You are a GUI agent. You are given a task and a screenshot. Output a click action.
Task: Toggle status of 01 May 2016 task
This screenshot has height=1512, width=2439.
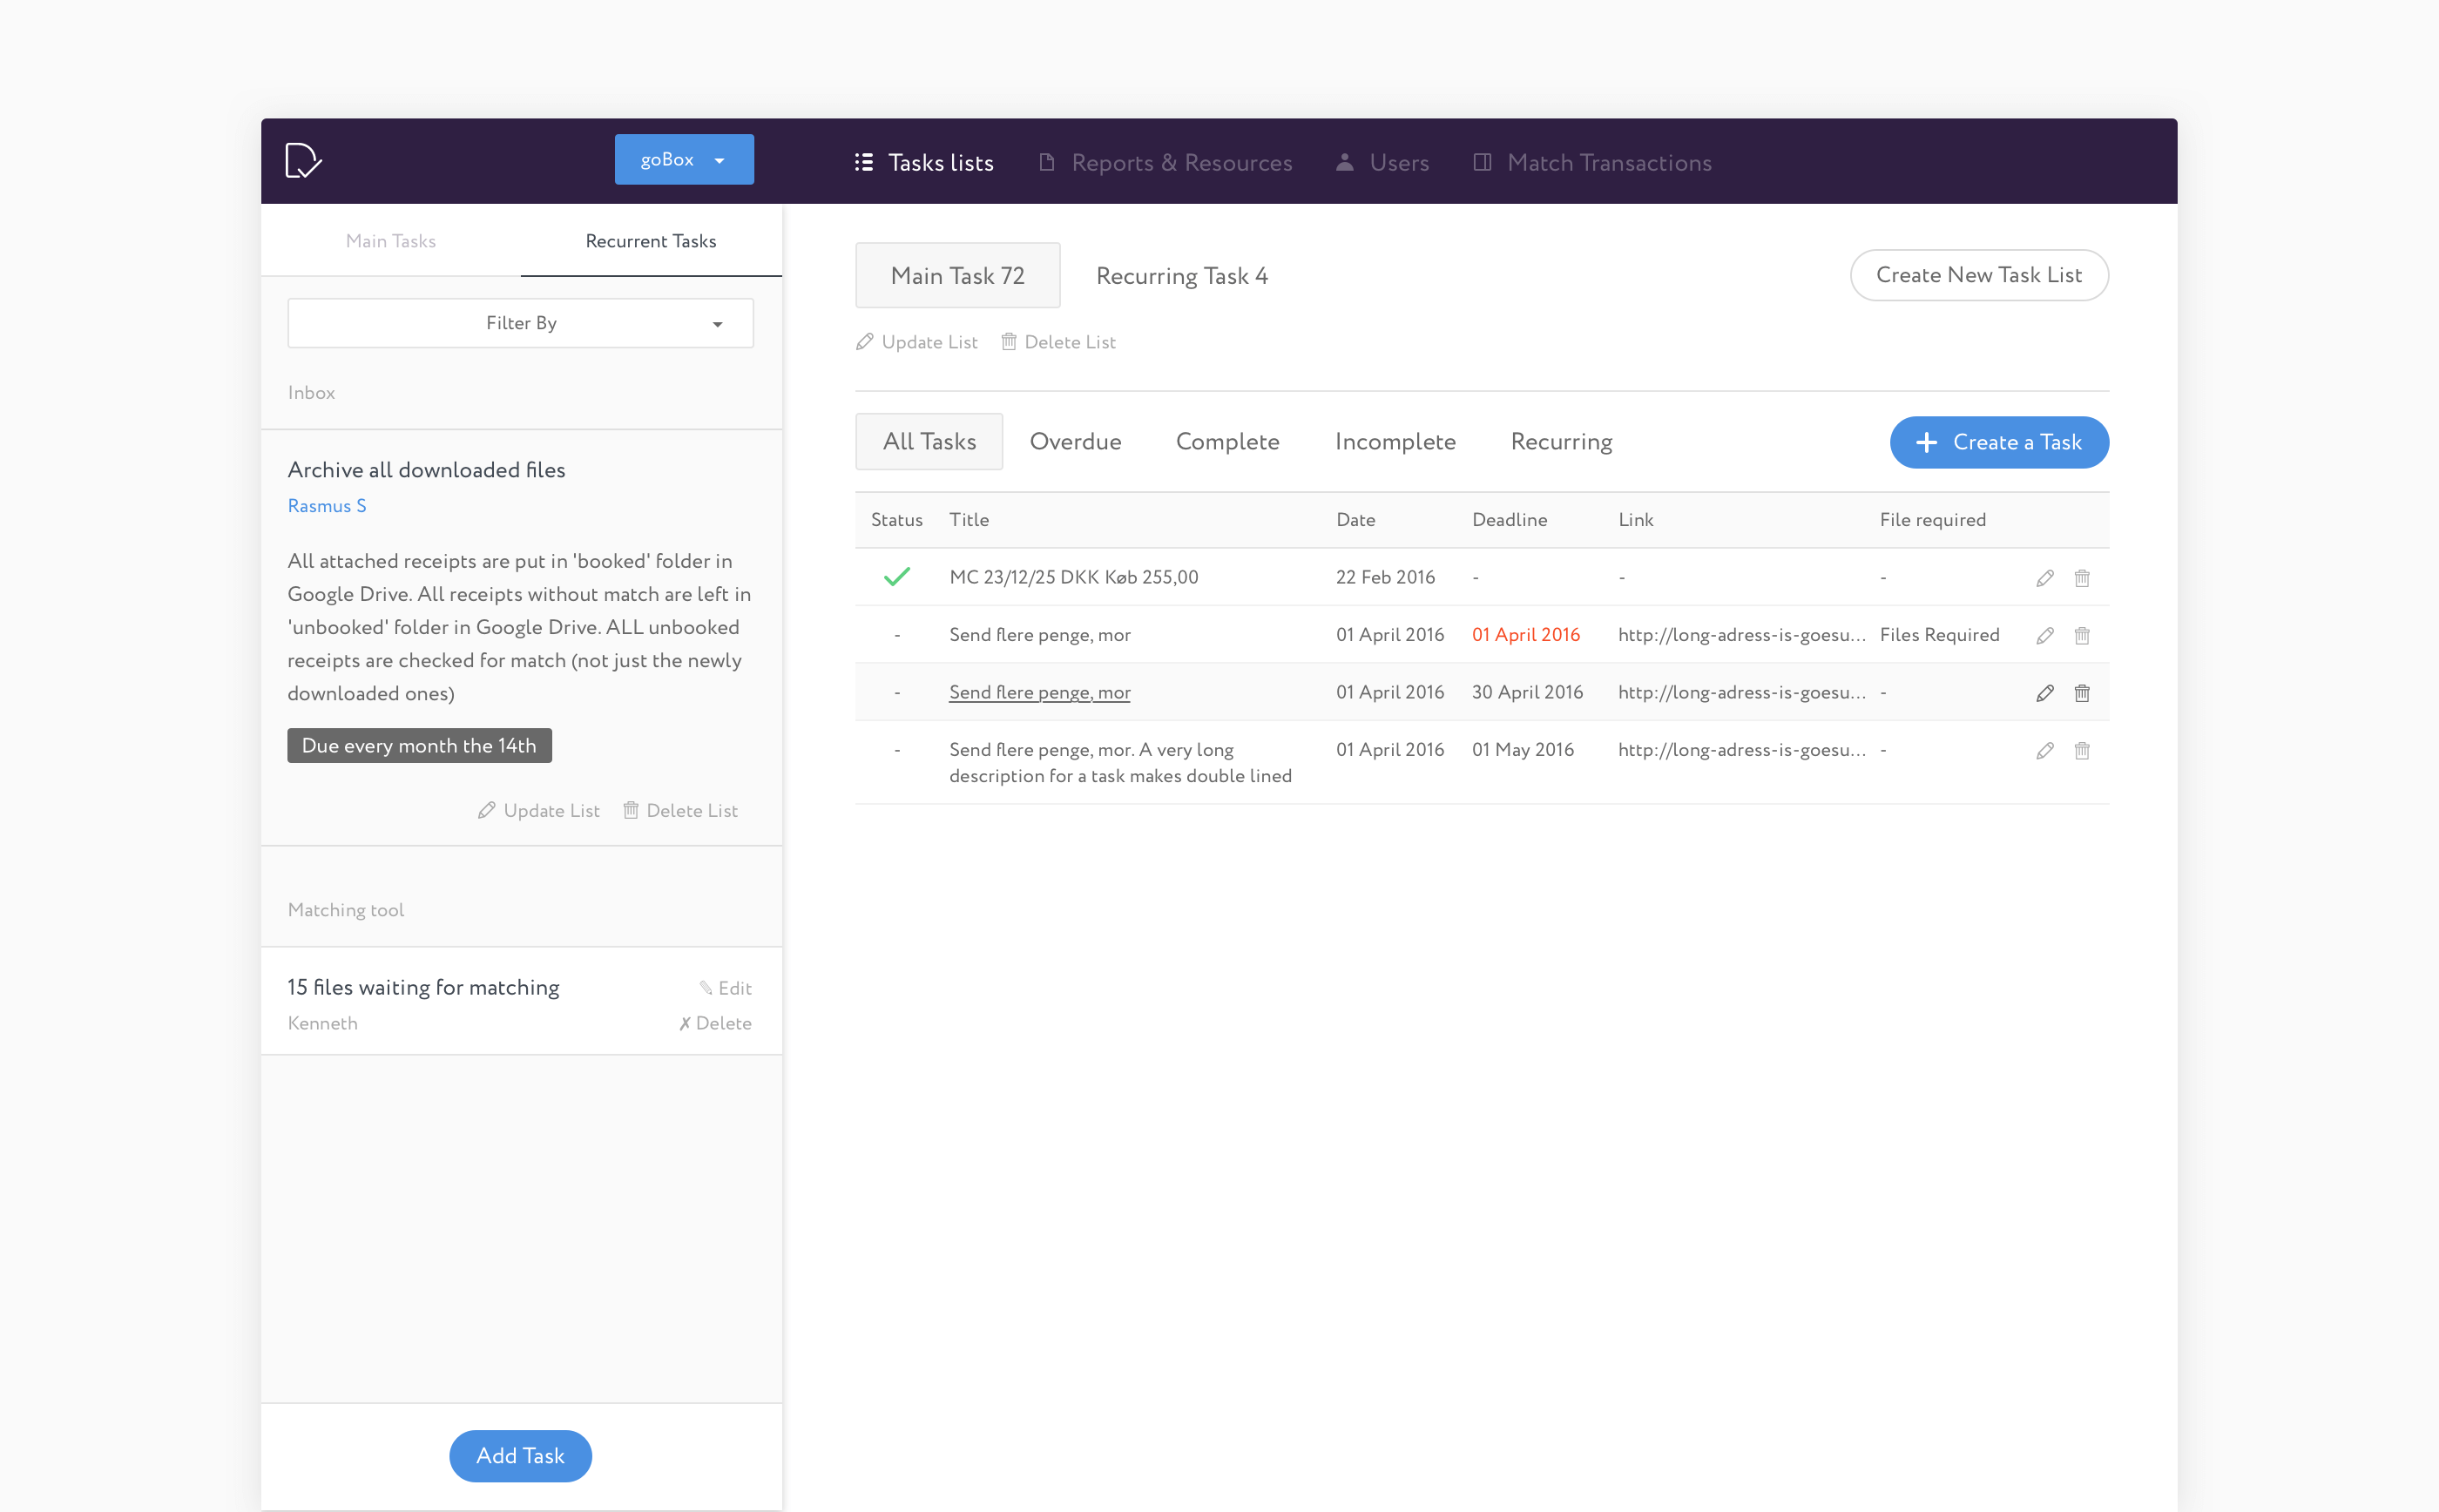point(896,750)
